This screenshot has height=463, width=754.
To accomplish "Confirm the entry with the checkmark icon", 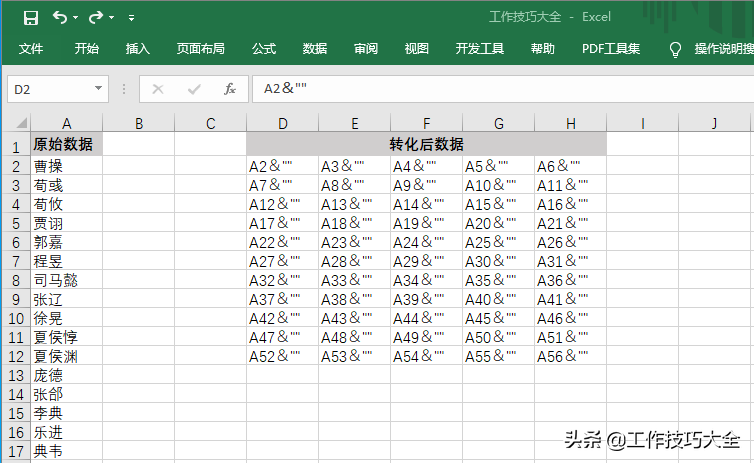I will coord(194,89).
